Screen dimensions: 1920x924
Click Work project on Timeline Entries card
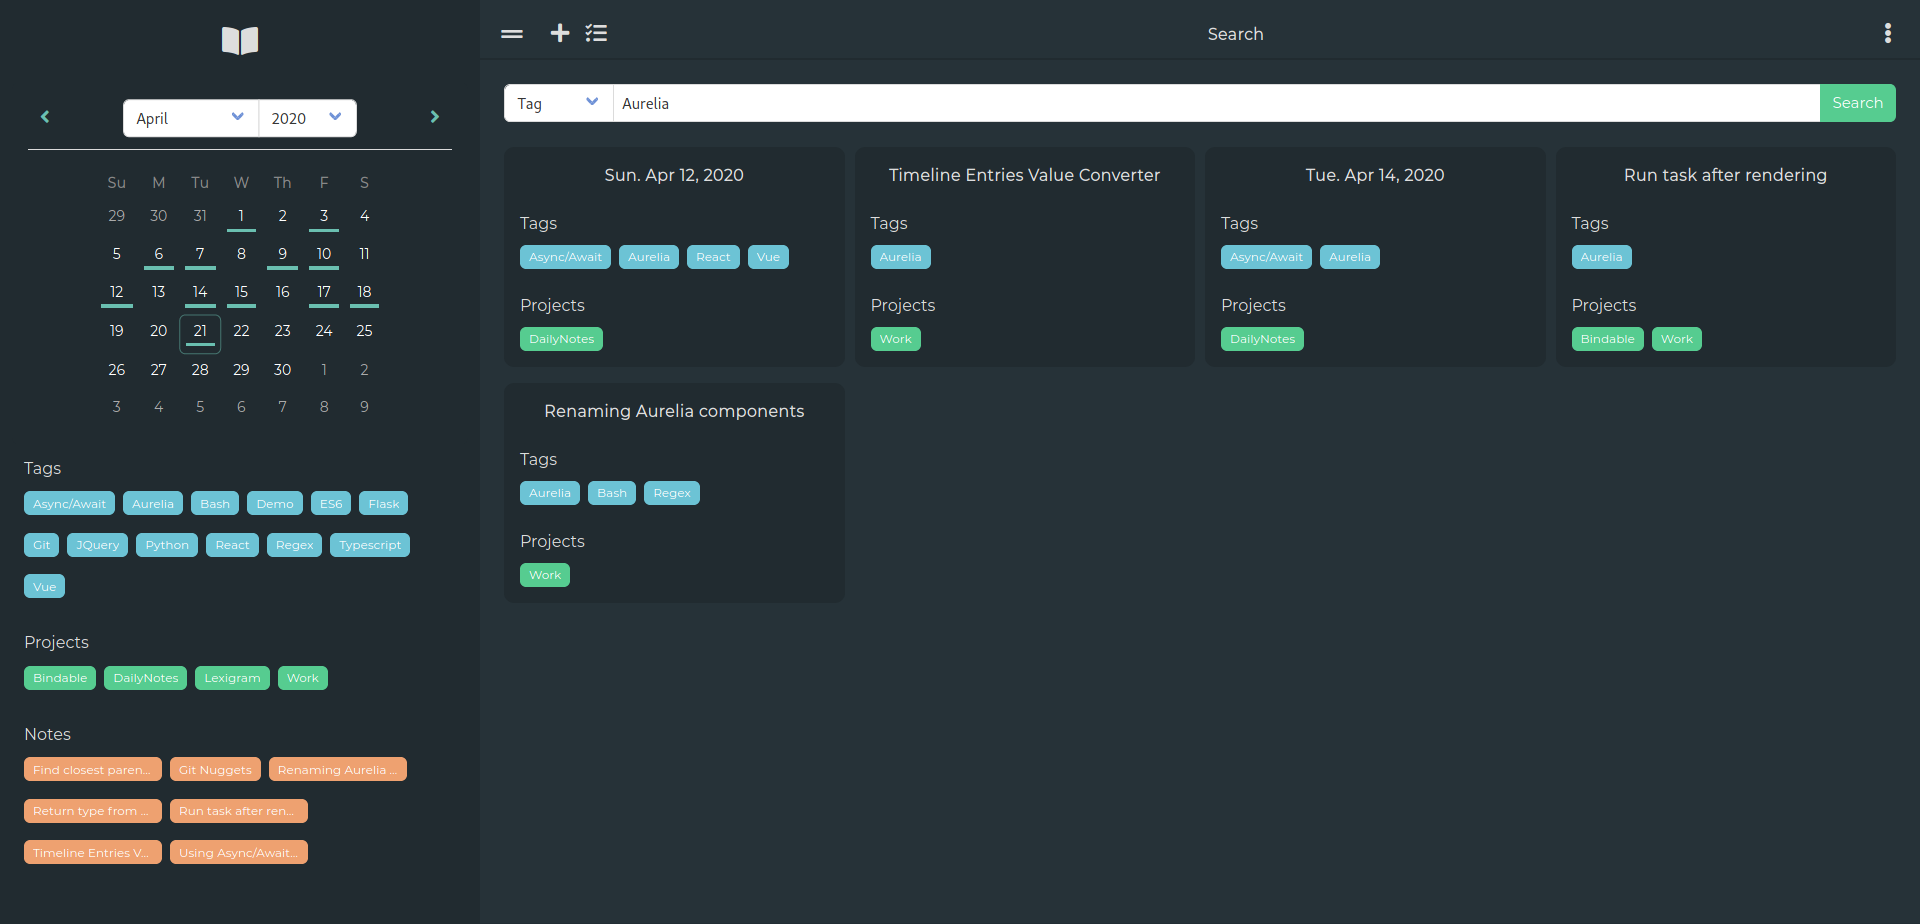(x=896, y=339)
